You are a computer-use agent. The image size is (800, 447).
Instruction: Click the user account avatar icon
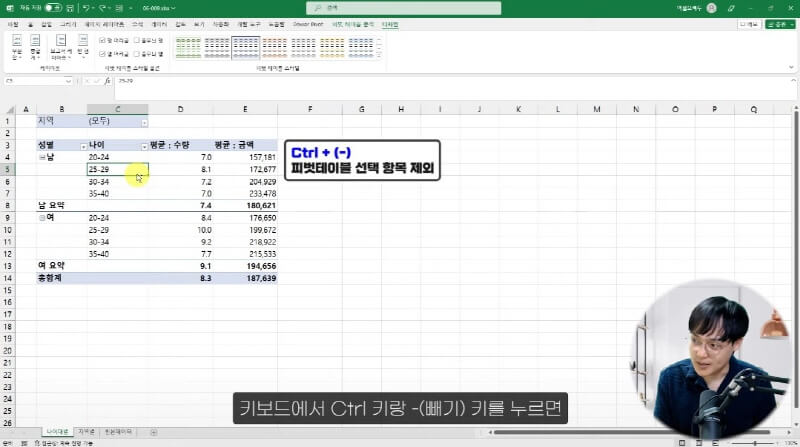(712, 8)
